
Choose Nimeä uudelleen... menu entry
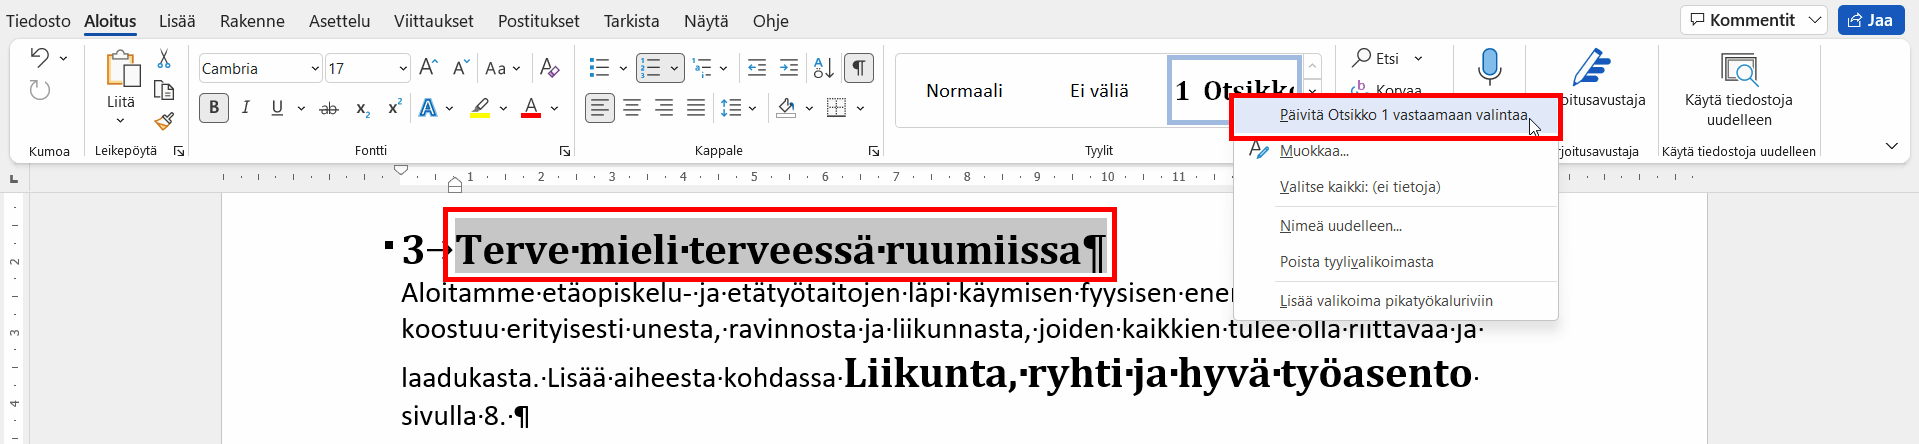point(1396,226)
